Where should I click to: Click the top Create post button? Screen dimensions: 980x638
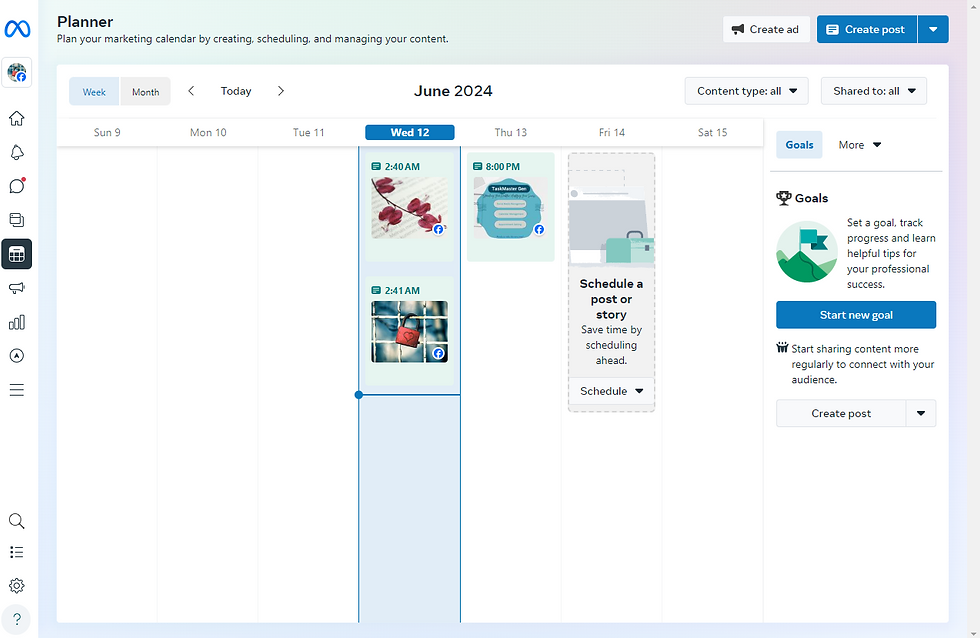point(867,29)
